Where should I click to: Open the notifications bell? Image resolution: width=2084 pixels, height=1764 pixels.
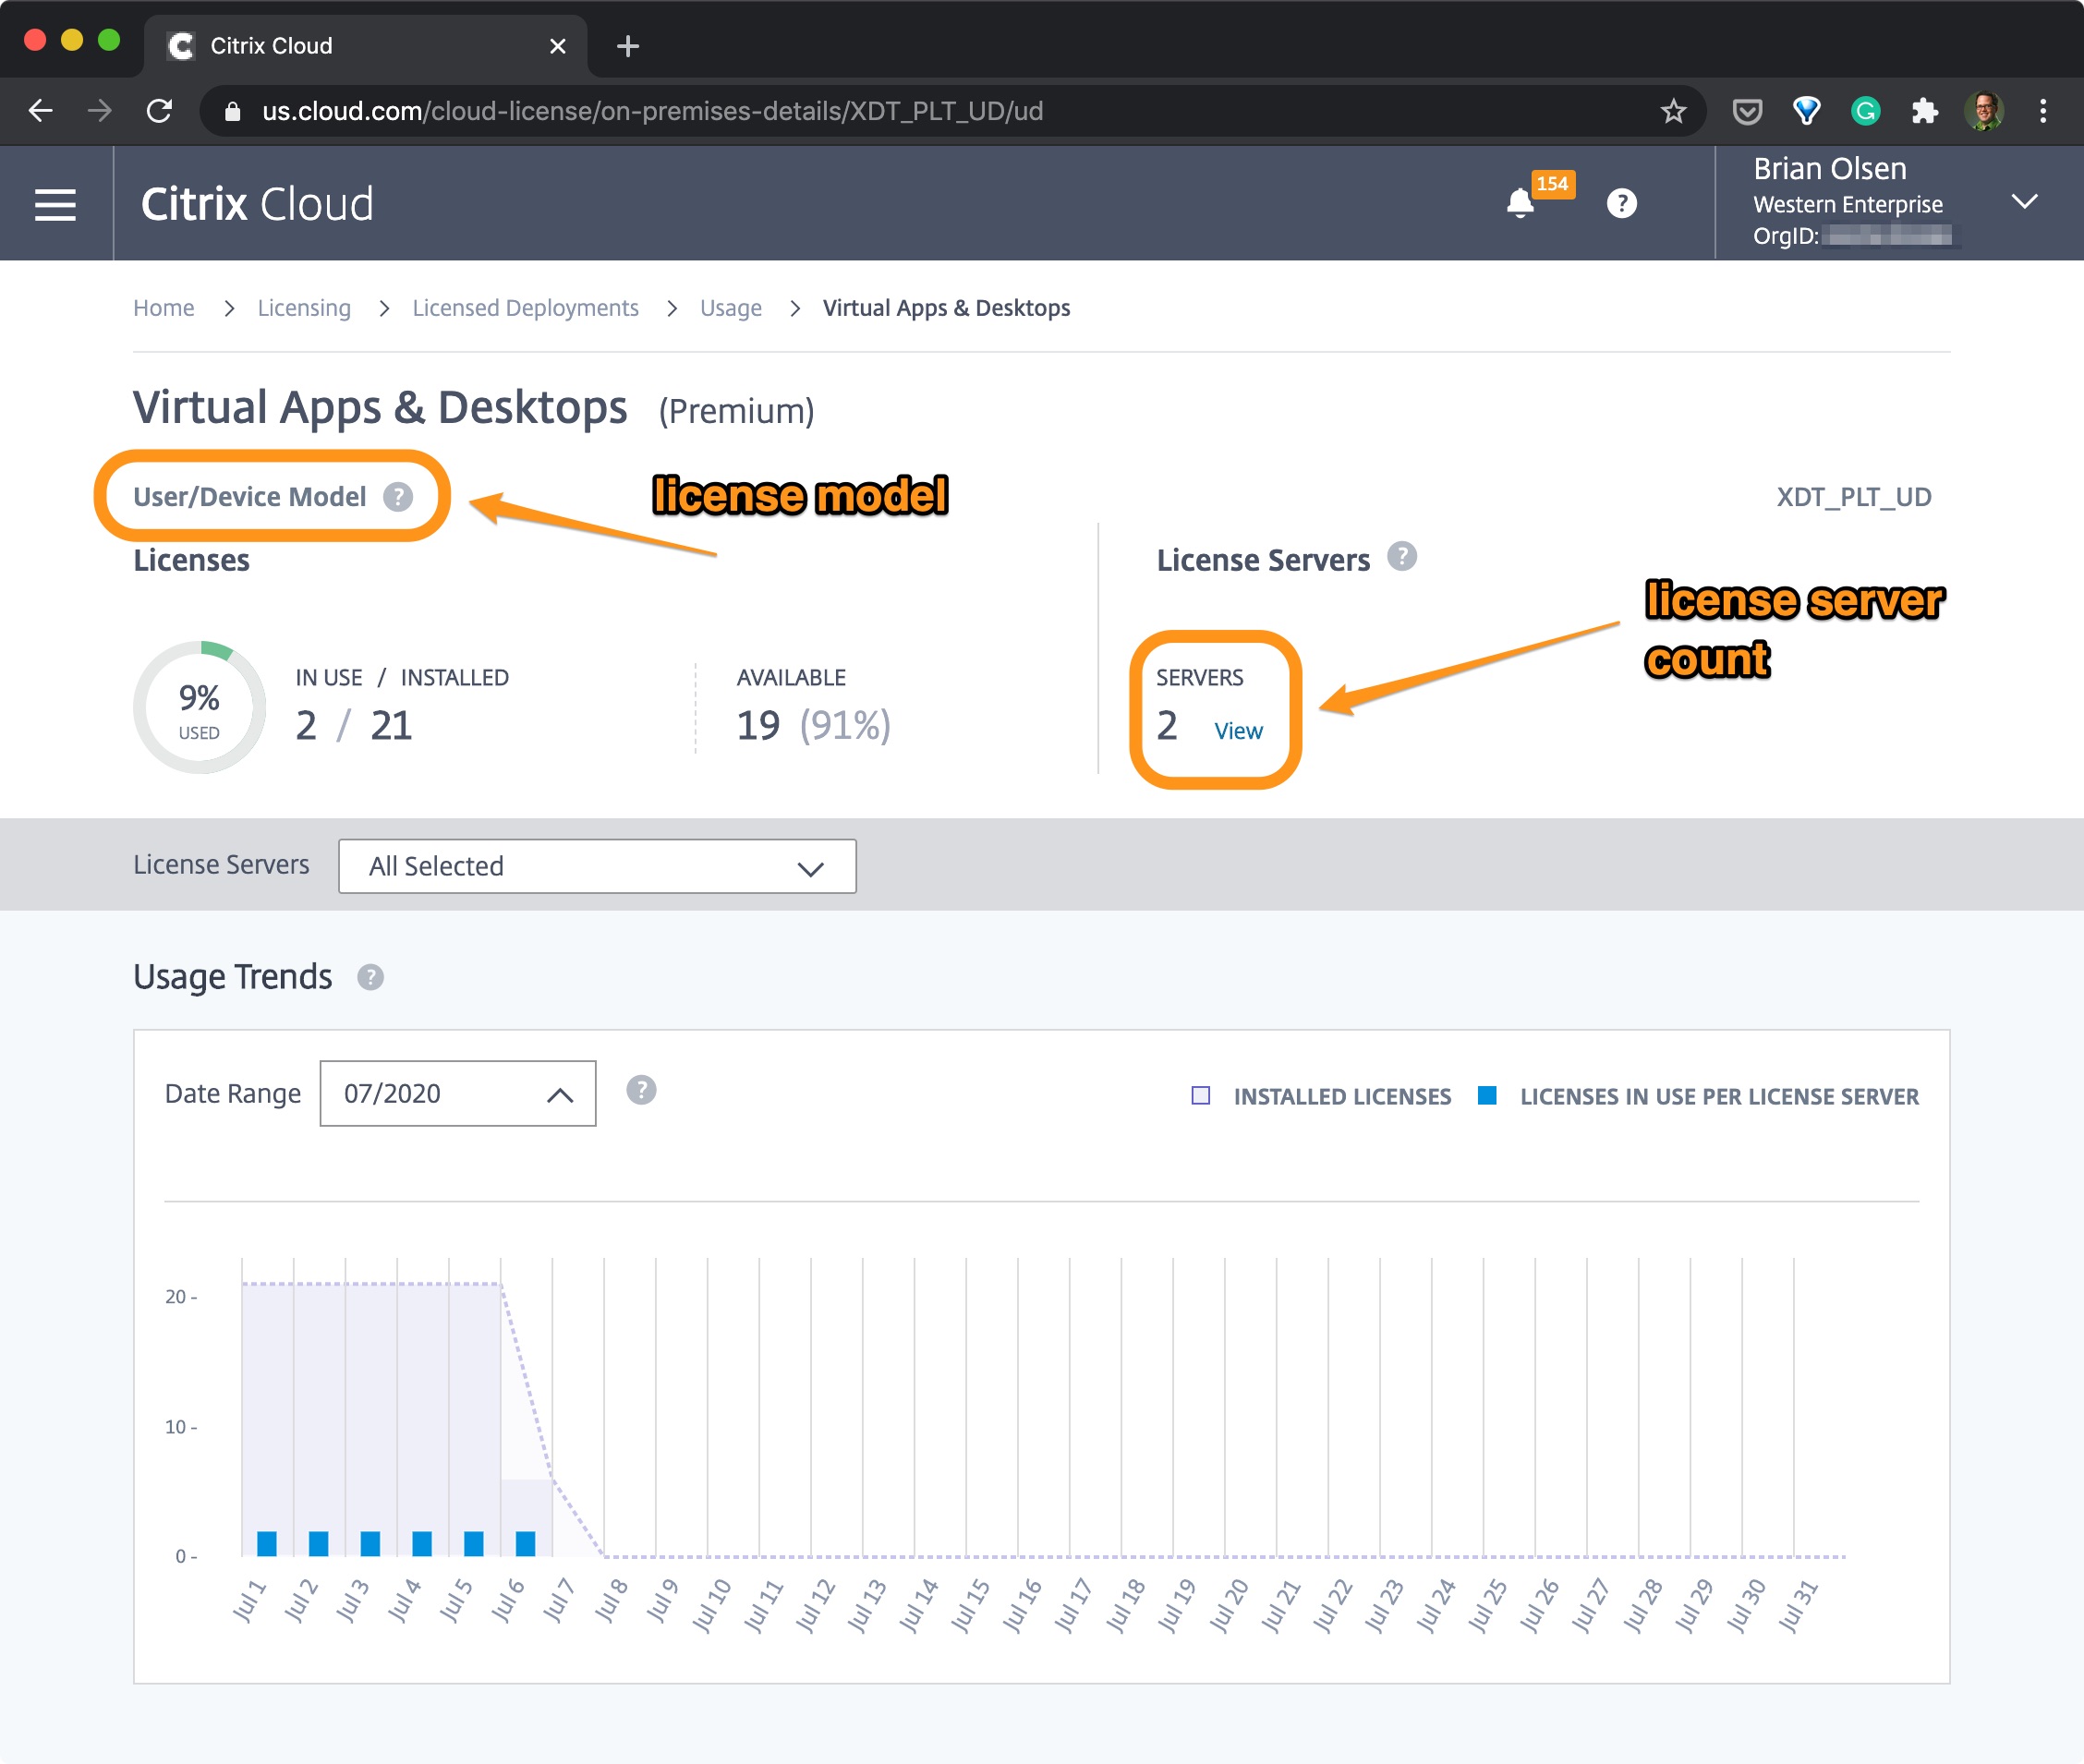1520,203
